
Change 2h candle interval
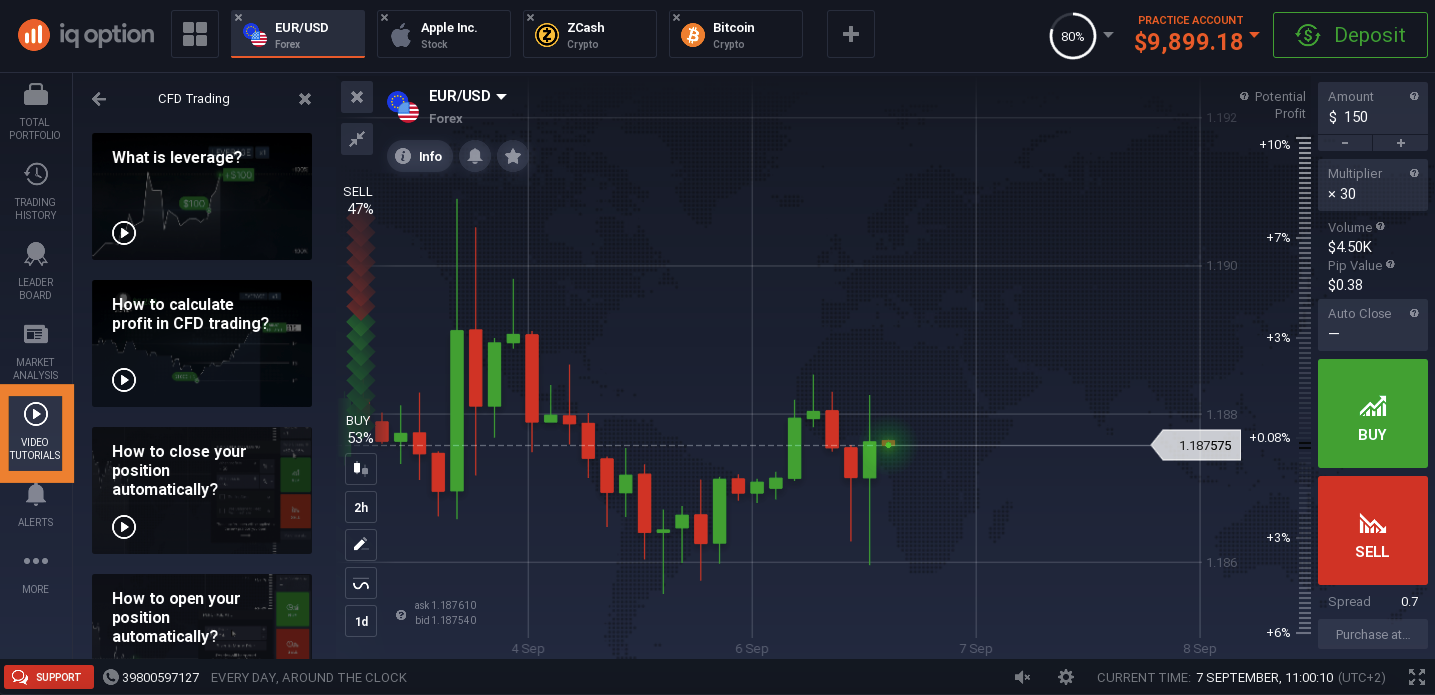361,507
